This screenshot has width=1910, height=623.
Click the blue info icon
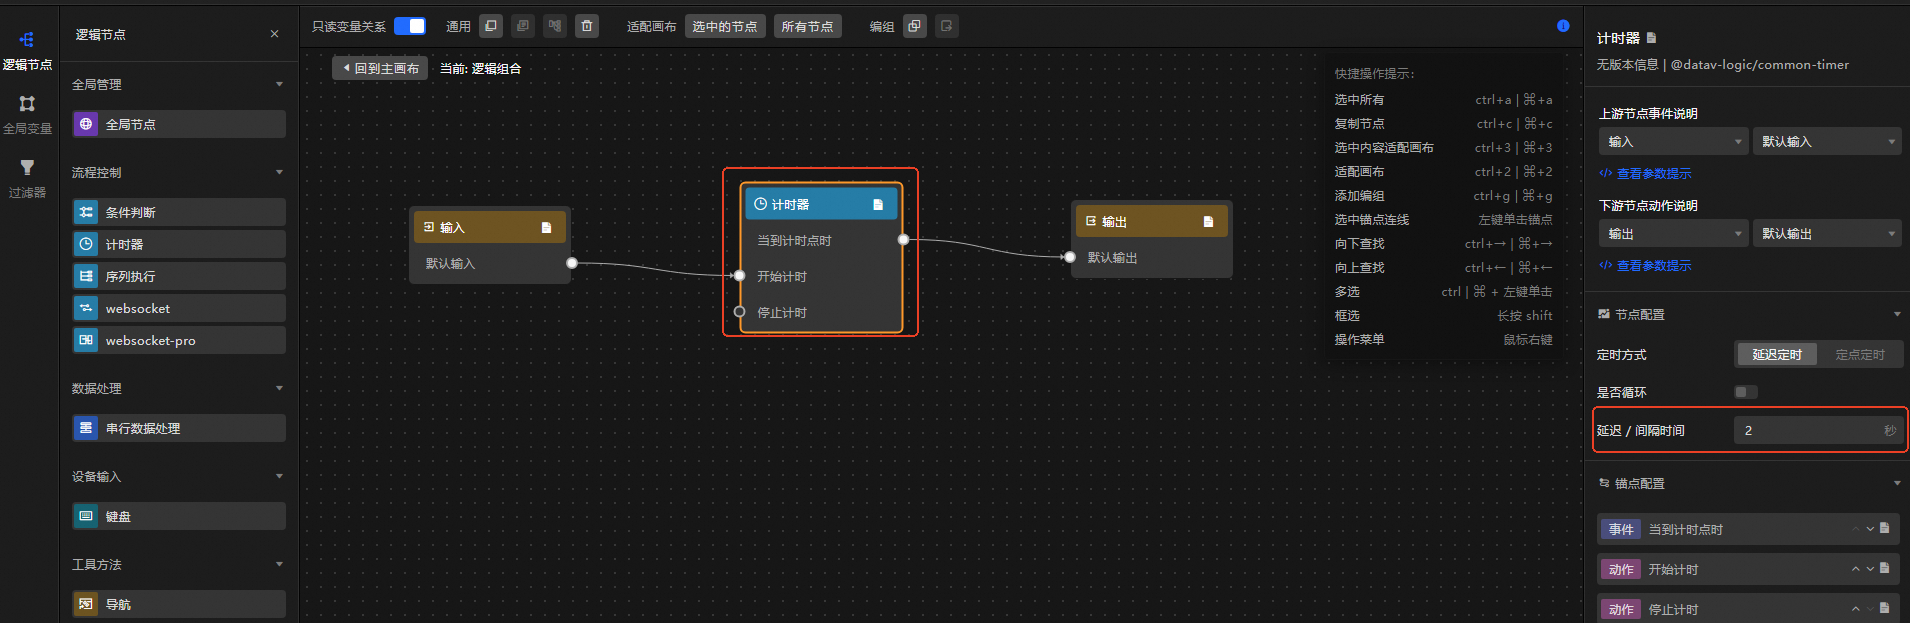coord(1563,26)
